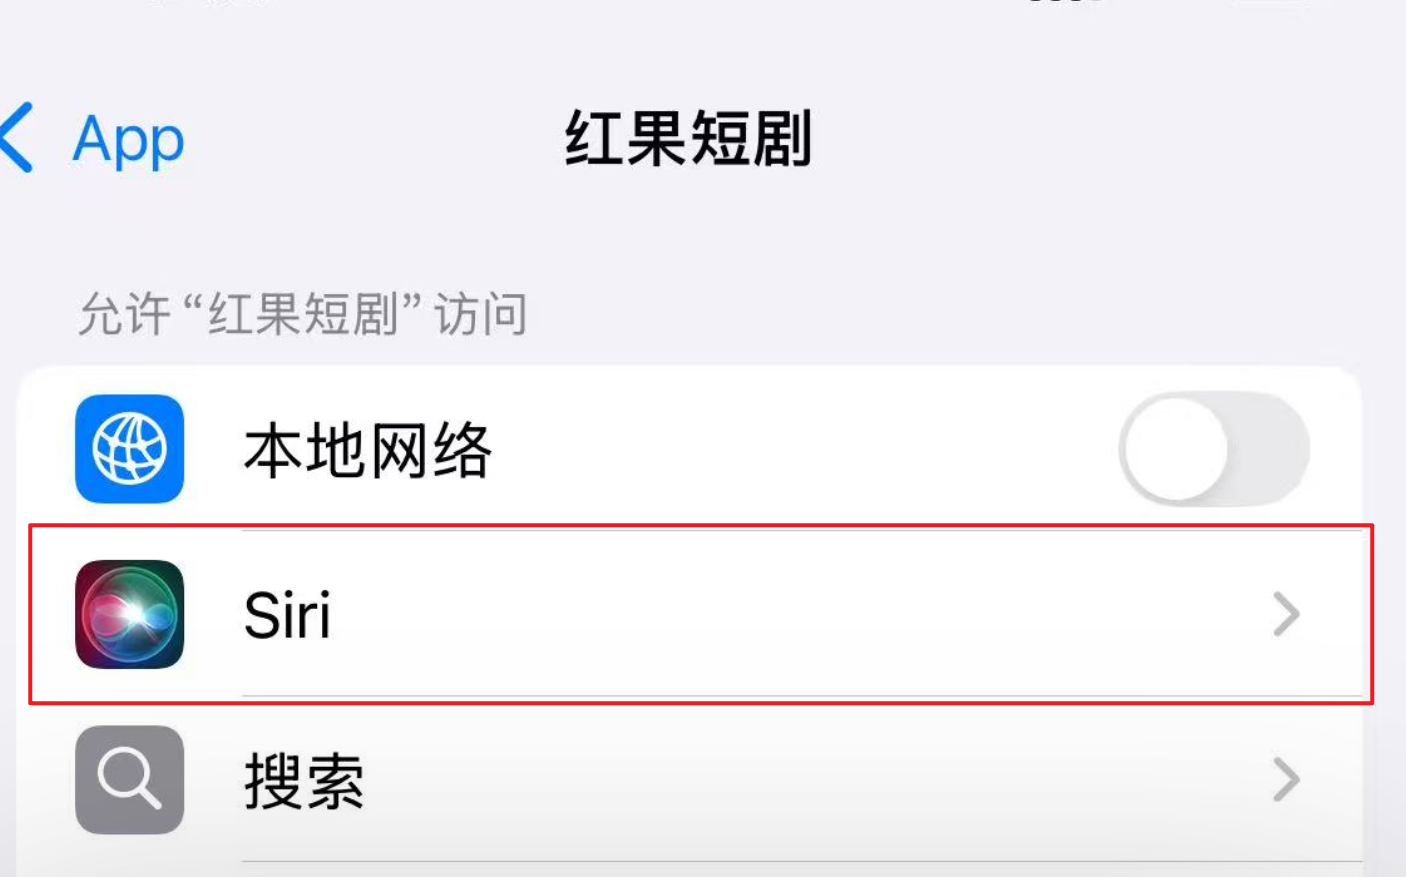Viewport: 1406px width, 877px height.
Task: Tap the gray 搜索 magnifier icon
Action: (x=130, y=780)
